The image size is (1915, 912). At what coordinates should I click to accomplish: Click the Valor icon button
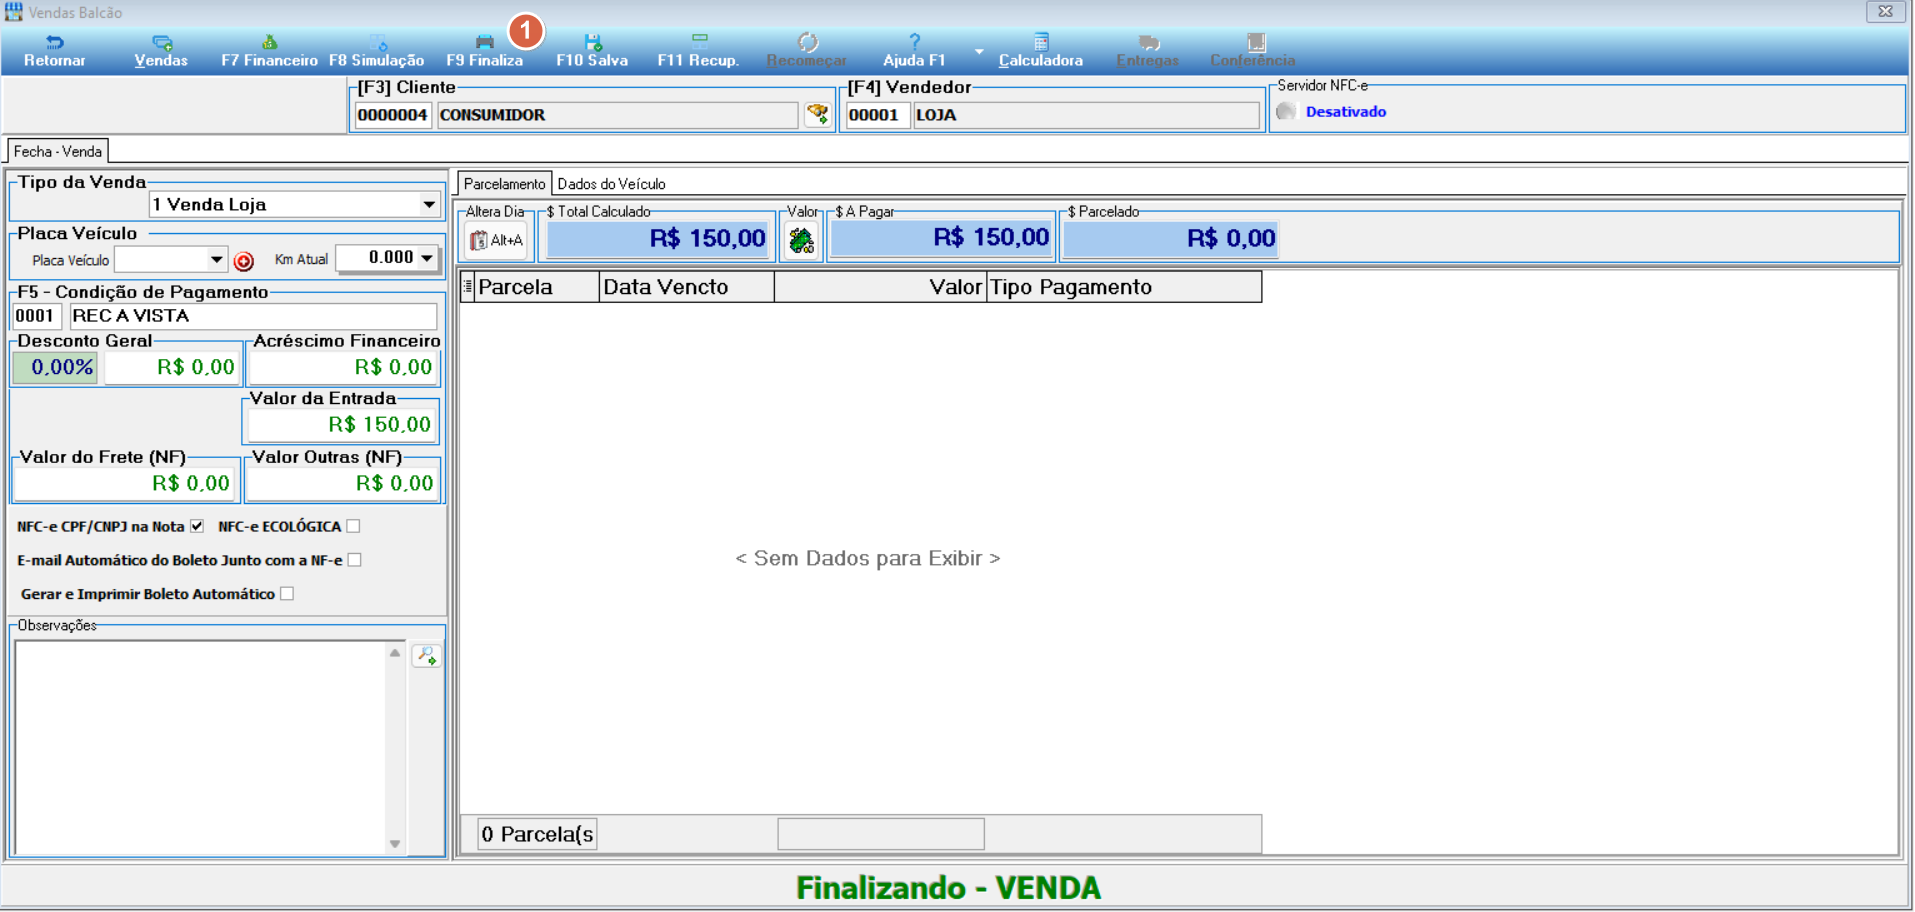coord(801,240)
